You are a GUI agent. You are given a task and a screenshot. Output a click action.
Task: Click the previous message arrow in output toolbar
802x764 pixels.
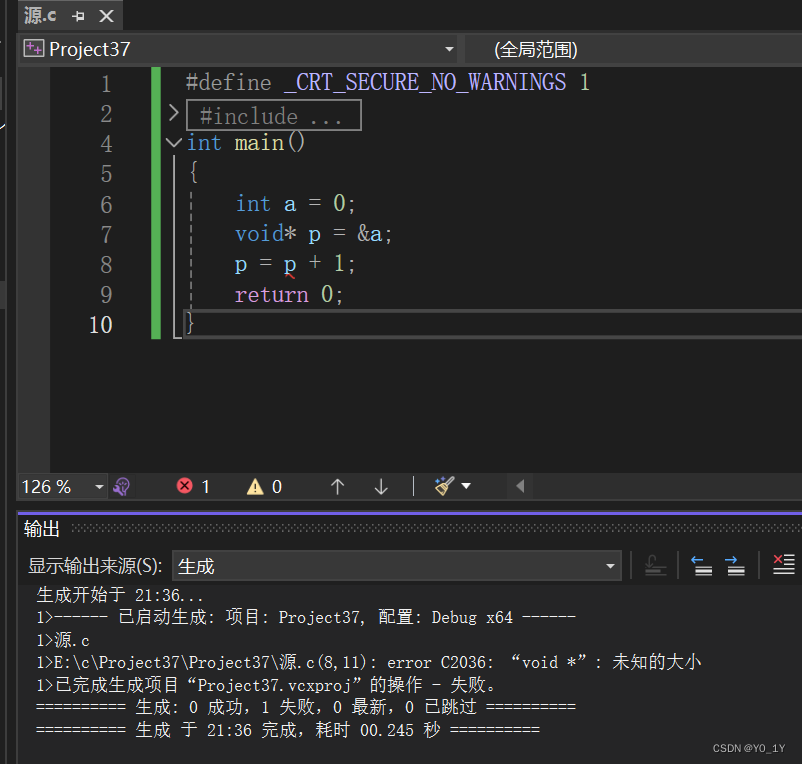pos(701,565)
